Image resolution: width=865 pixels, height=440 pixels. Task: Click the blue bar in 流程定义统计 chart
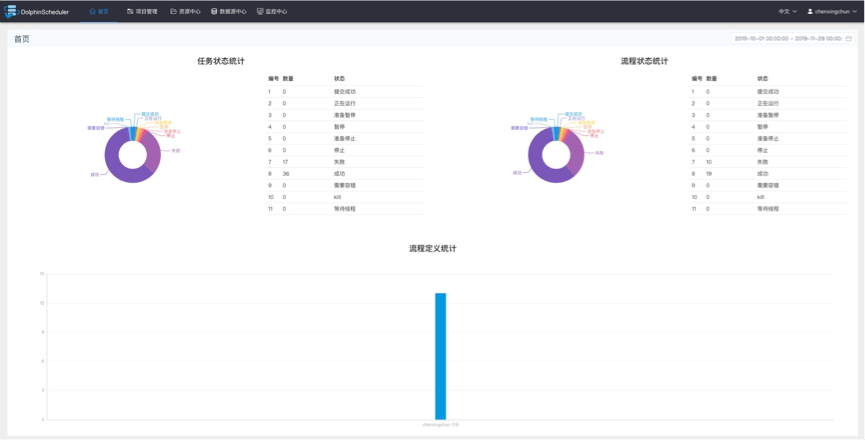pos(440,355)
